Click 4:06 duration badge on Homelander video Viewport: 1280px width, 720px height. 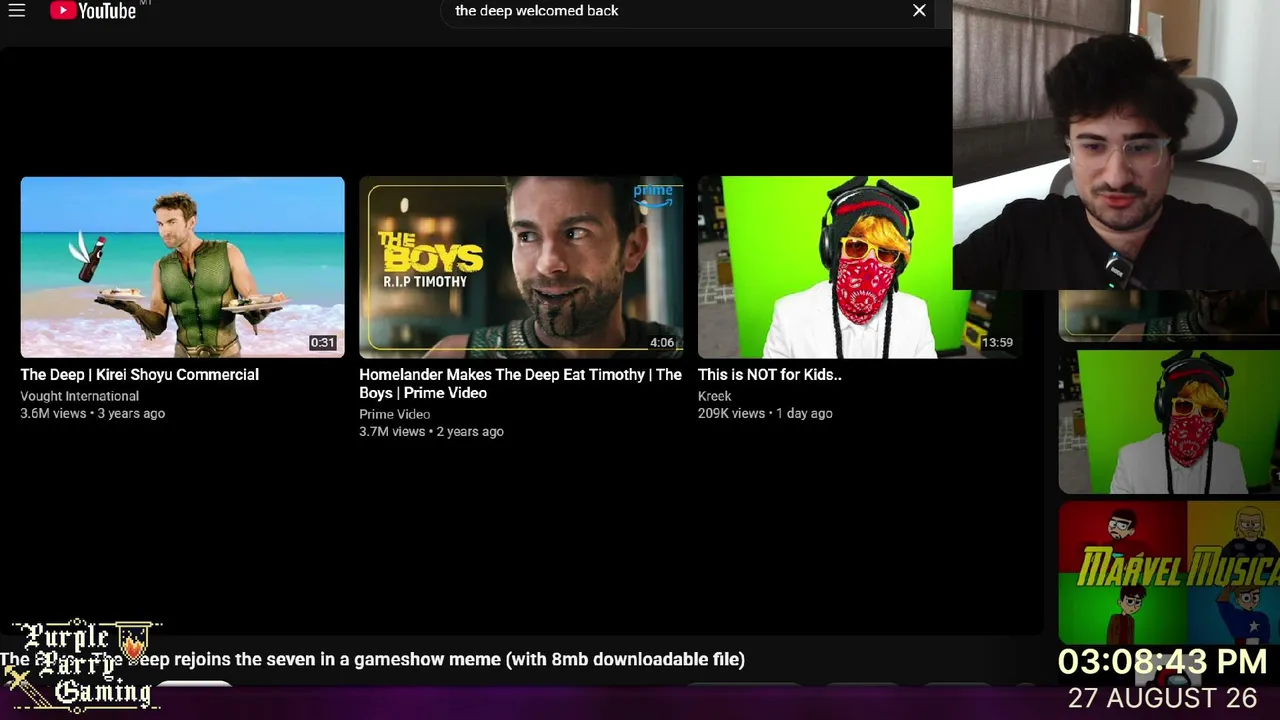tap(662, 343)
